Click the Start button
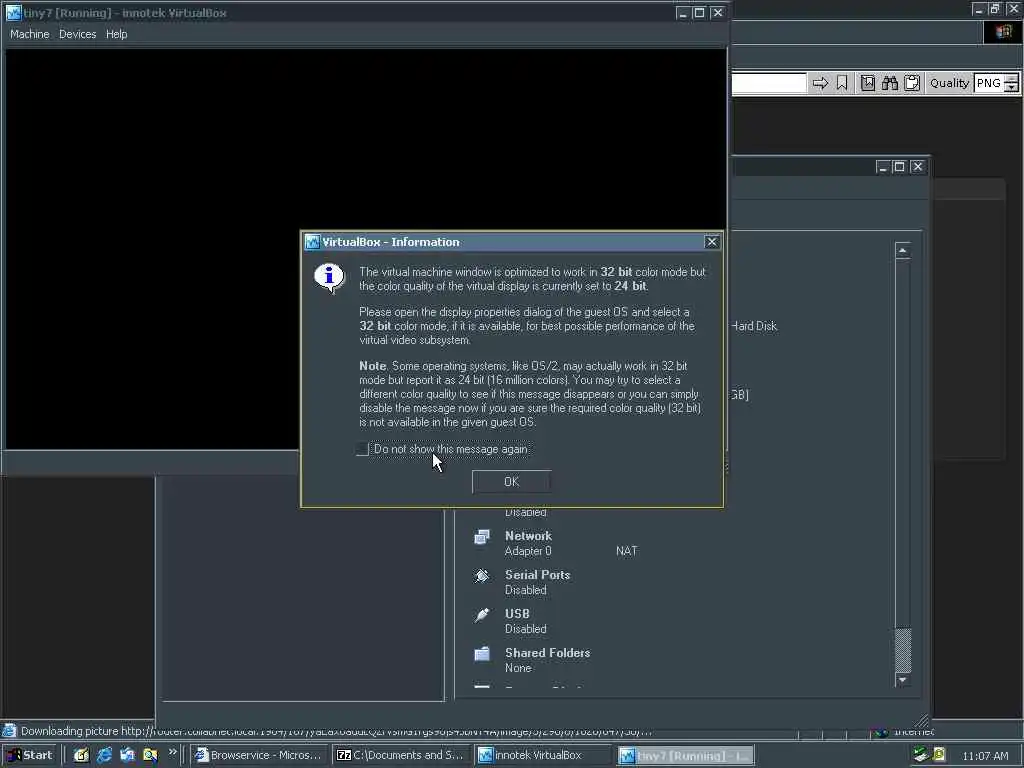 [x=30, y=755]
